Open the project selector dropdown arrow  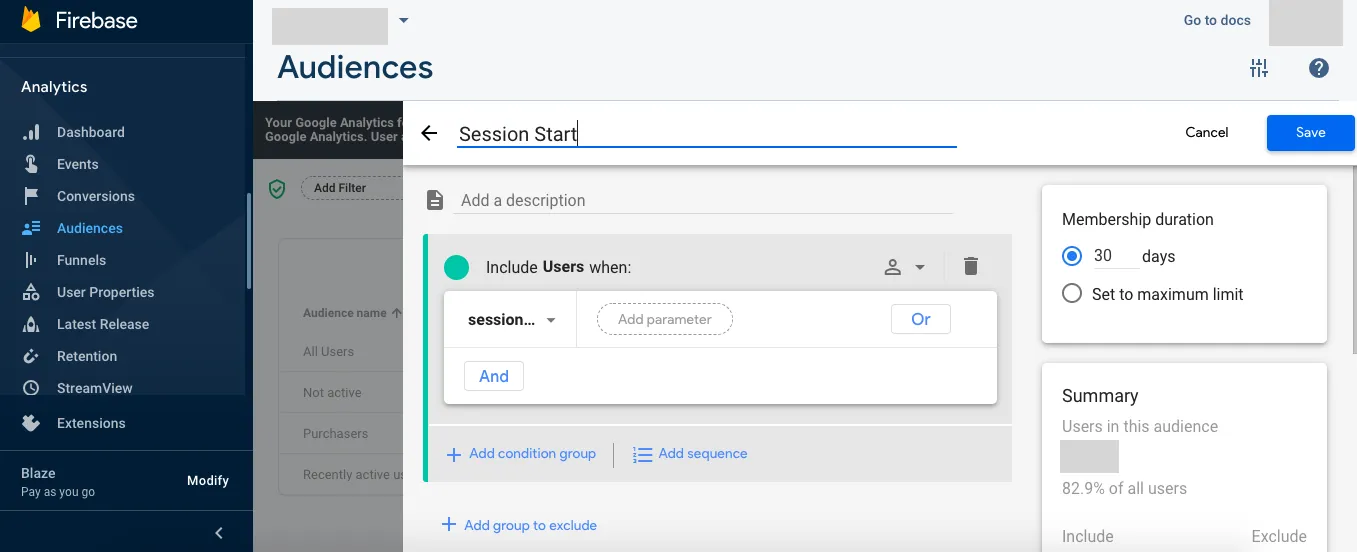click(x=404, y=20)
